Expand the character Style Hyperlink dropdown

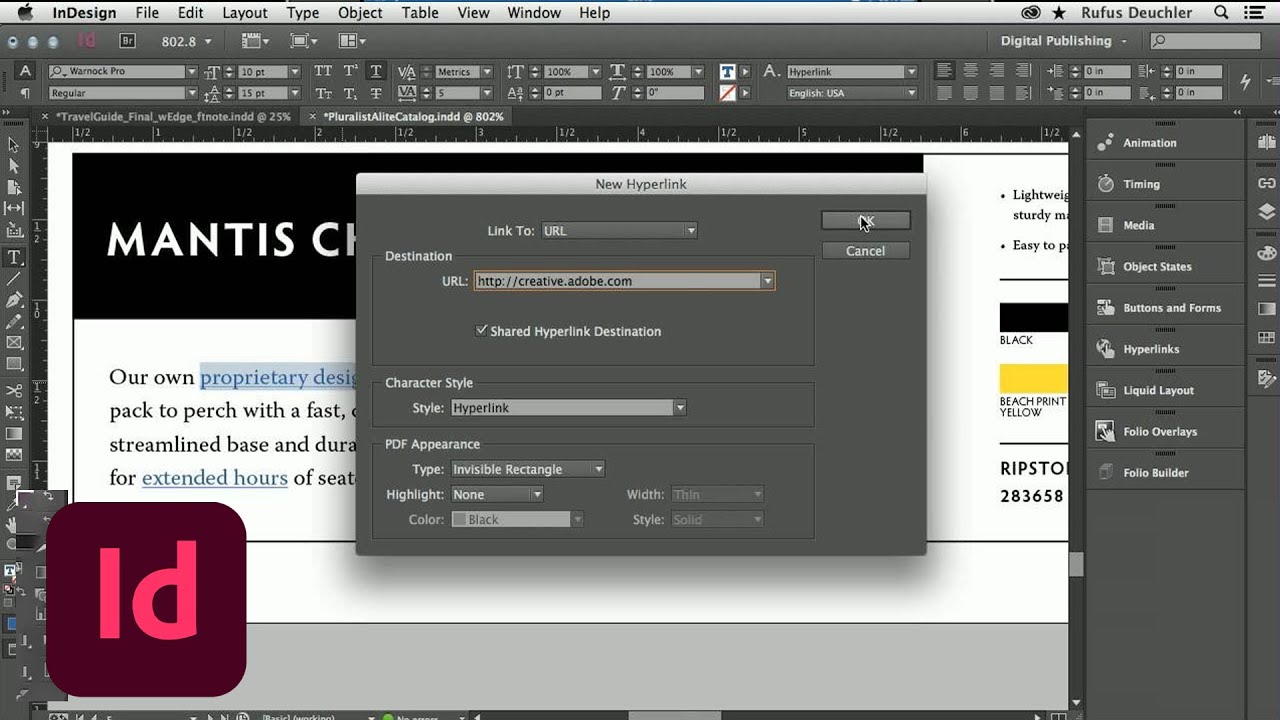(x=568, y=408)
